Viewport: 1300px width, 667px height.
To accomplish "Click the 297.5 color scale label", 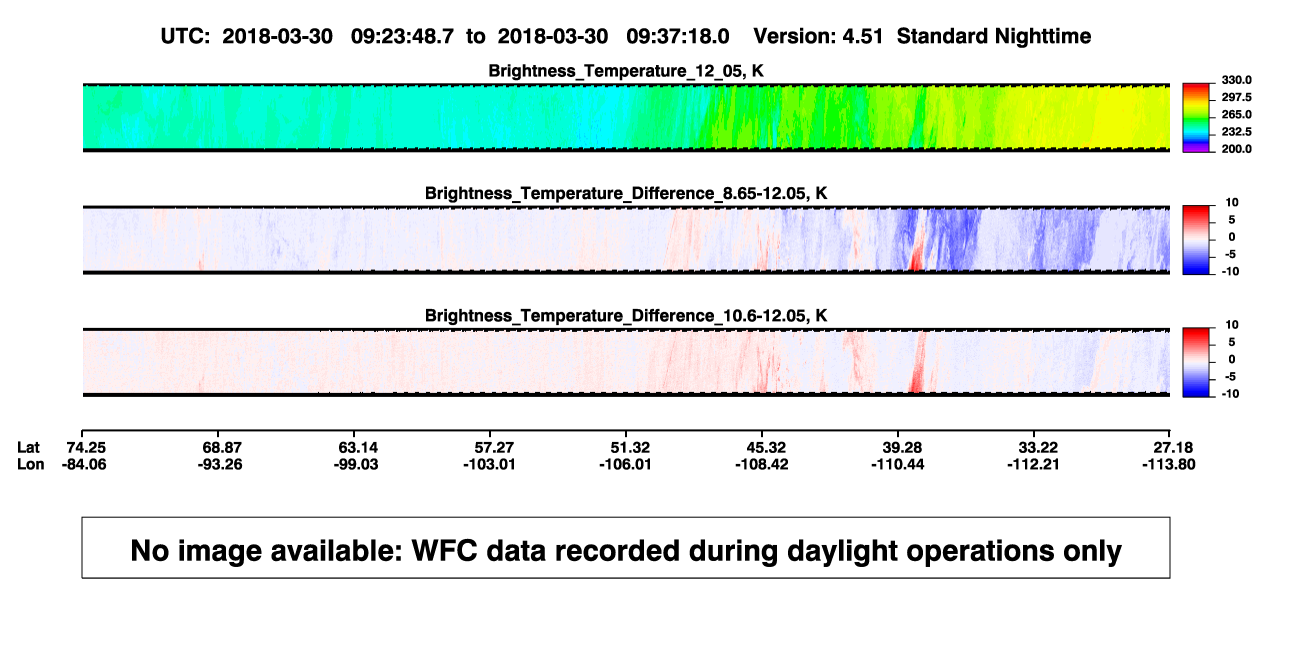I will pyautogui.click(x=1235, y=97).
